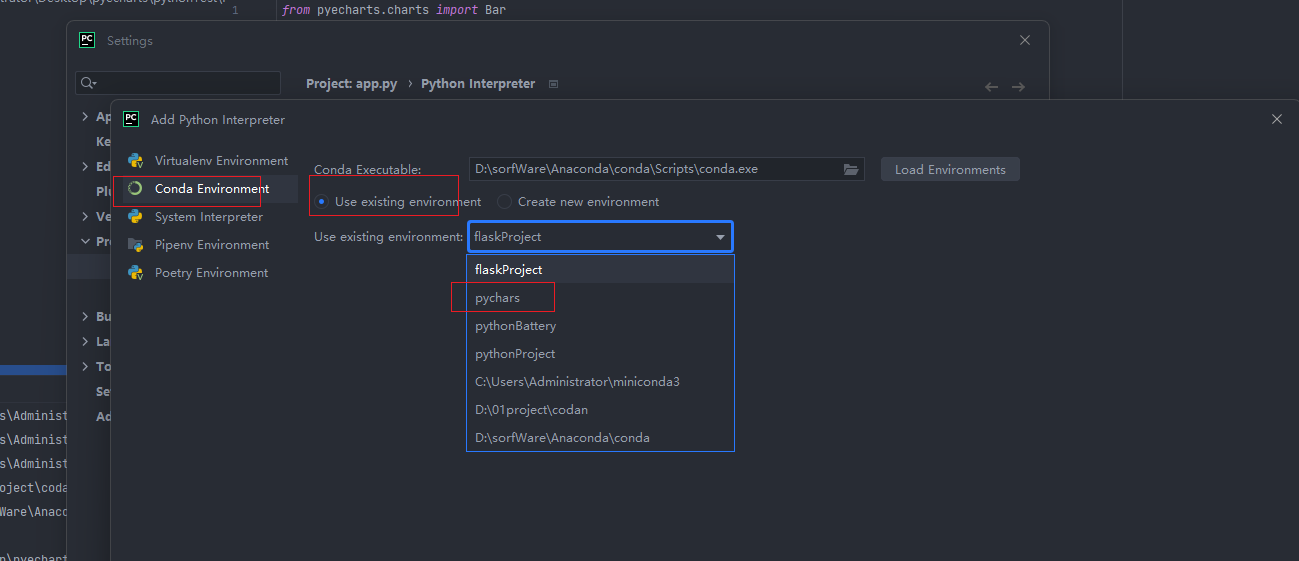Select D:\01project\codan environment option

click(x=600, y=409)
